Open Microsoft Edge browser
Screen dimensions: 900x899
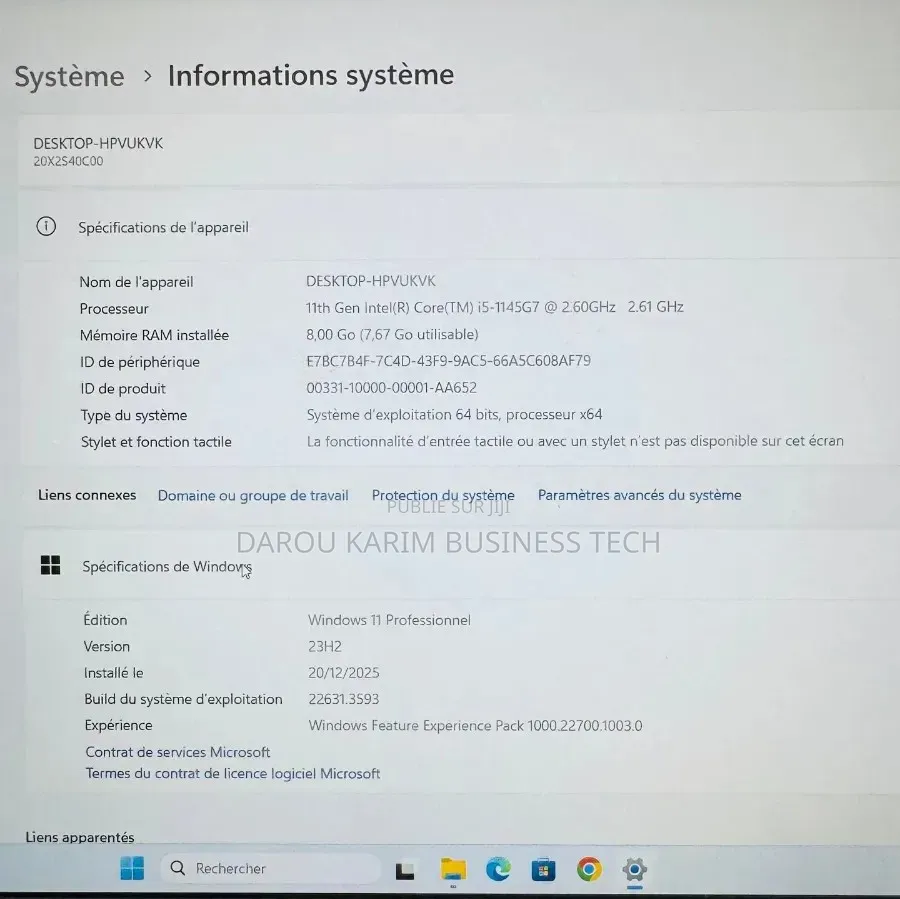pyautogui.click(x=498, y=869)
